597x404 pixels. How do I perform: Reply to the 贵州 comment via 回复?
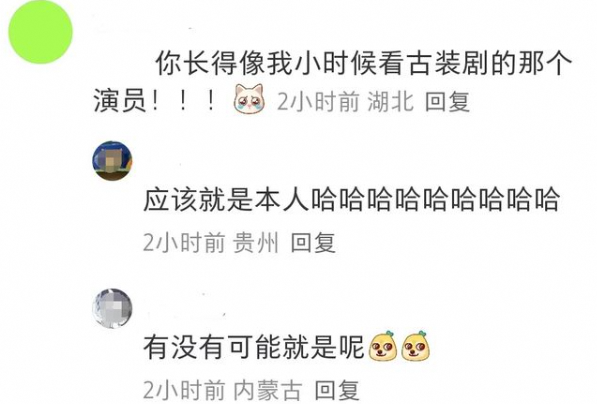(313, 243)
